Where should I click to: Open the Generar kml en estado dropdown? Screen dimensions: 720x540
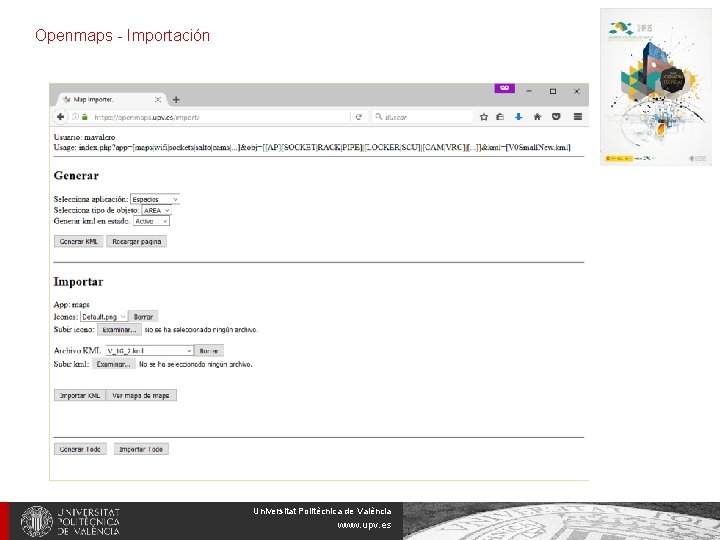(152, 221)
